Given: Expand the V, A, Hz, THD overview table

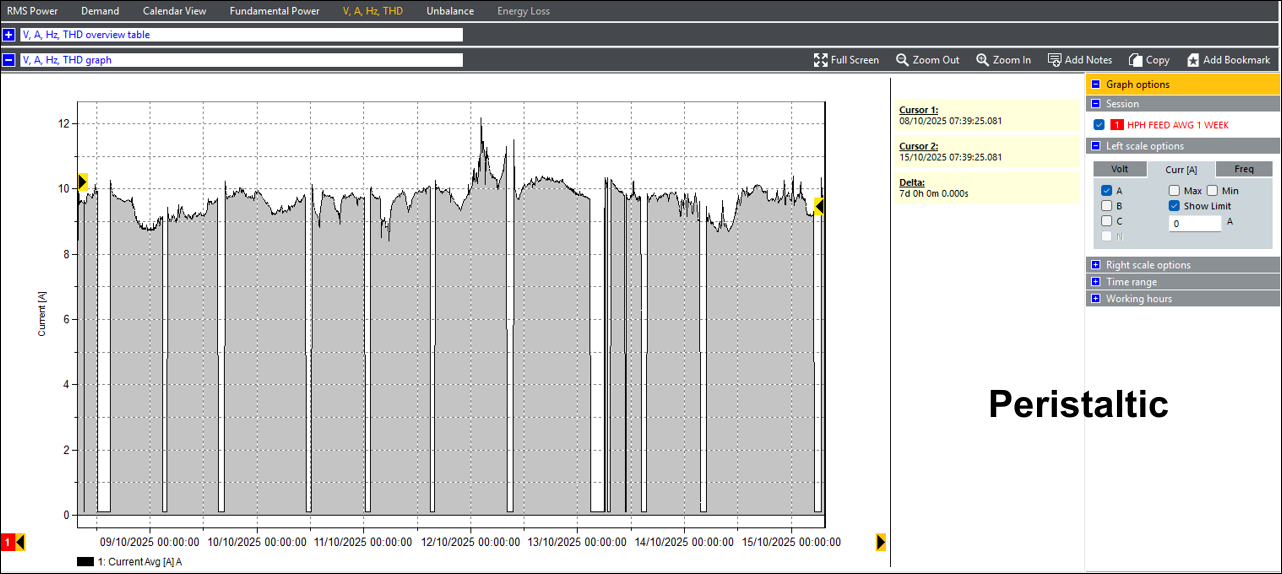Looking at the screenshot, I should (x=9, y=35).
